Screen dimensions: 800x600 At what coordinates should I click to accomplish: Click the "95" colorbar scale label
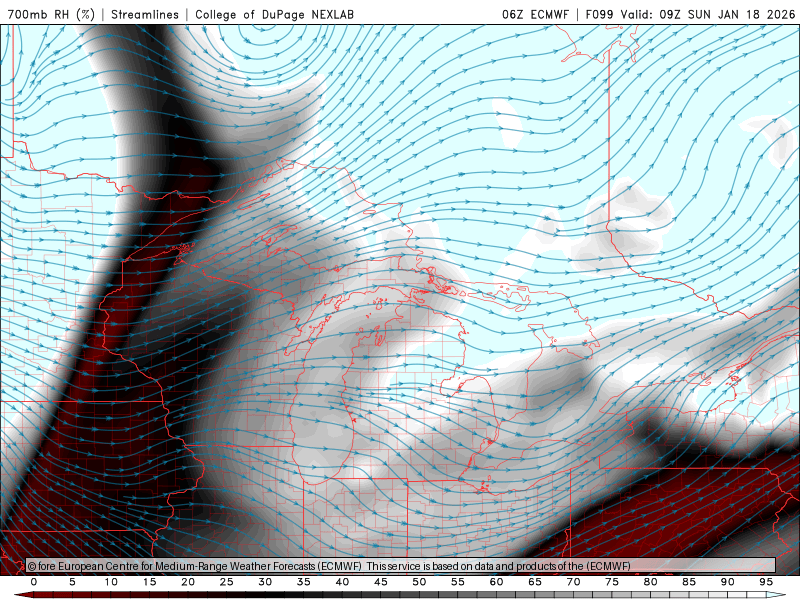click(766, 582)
